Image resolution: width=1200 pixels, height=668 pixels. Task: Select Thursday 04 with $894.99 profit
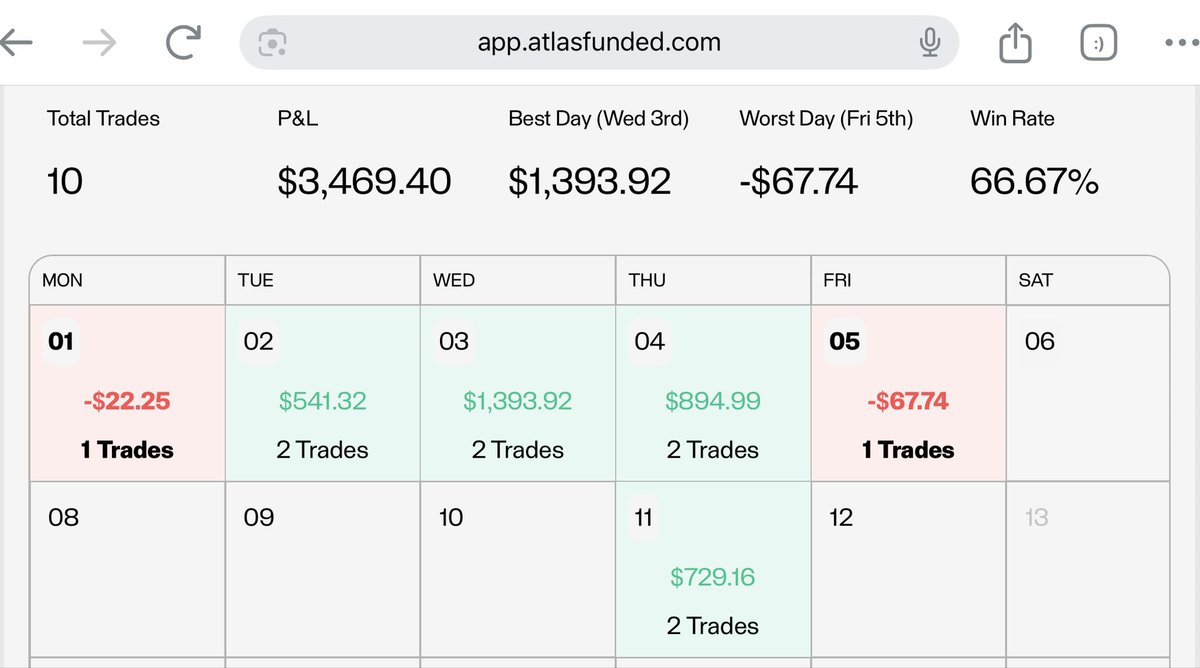pos(712,393)
